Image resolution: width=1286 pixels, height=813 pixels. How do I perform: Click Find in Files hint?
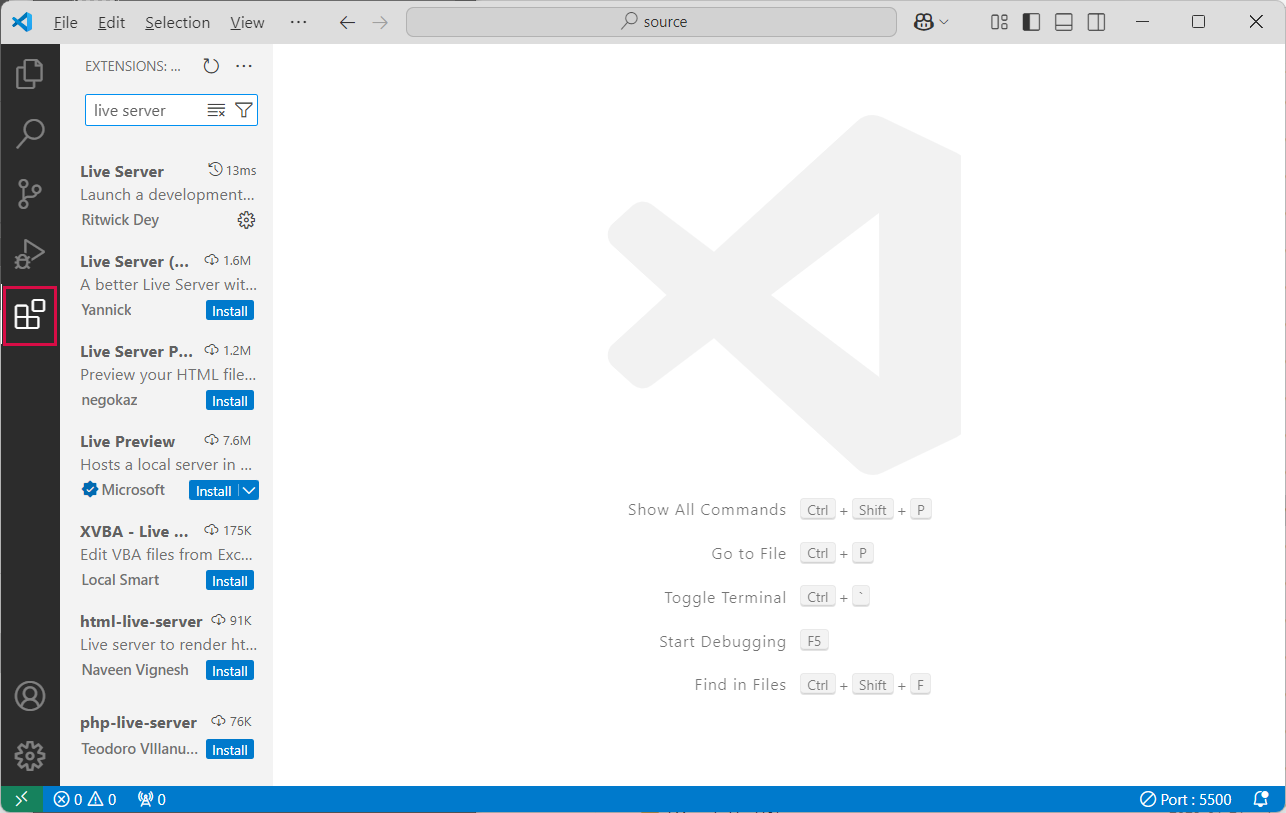(x=741, y=685)
